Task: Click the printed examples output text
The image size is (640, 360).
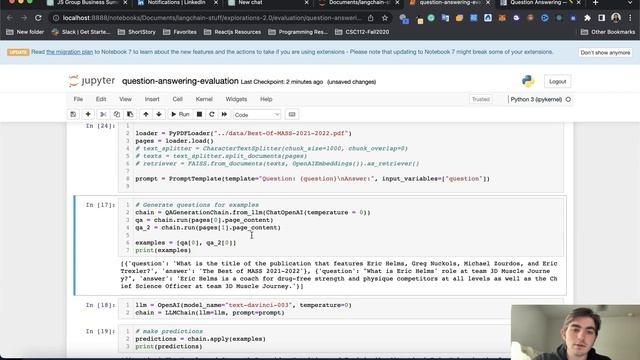Action: coord(340,275)
